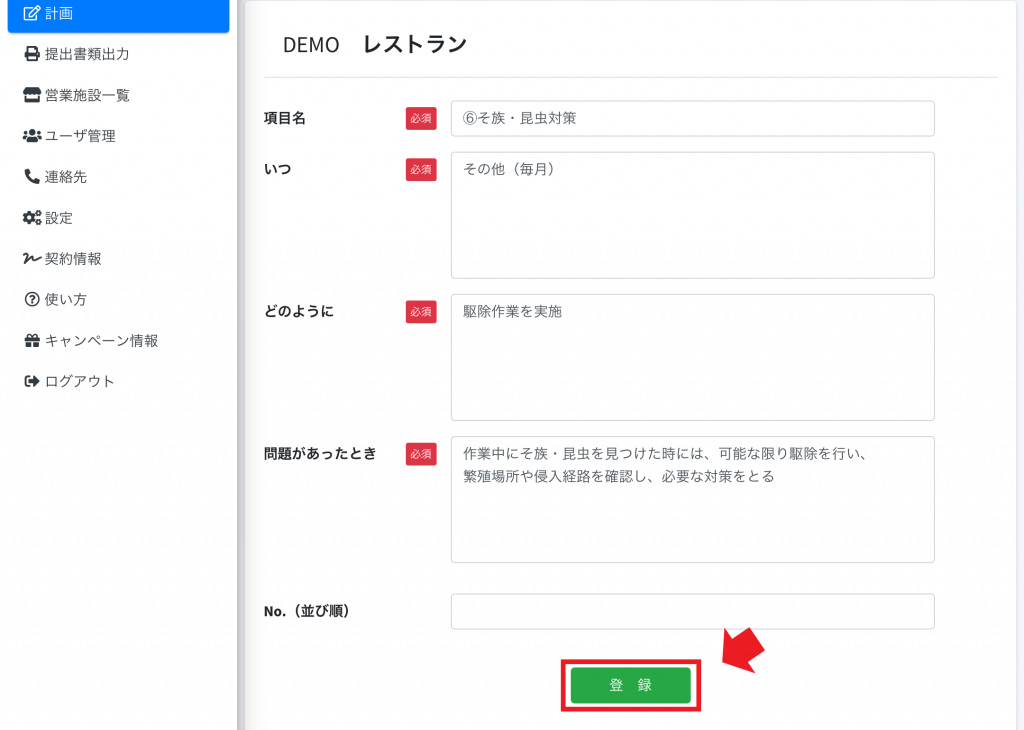Click the users icon for ユーザ管理

(31, 136)
